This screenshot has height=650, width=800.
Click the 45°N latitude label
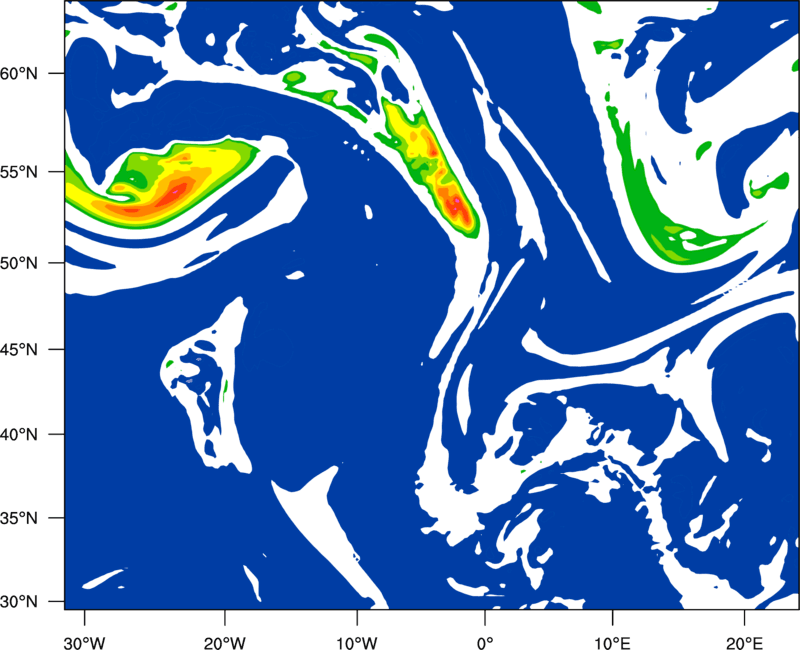[19, 350]
